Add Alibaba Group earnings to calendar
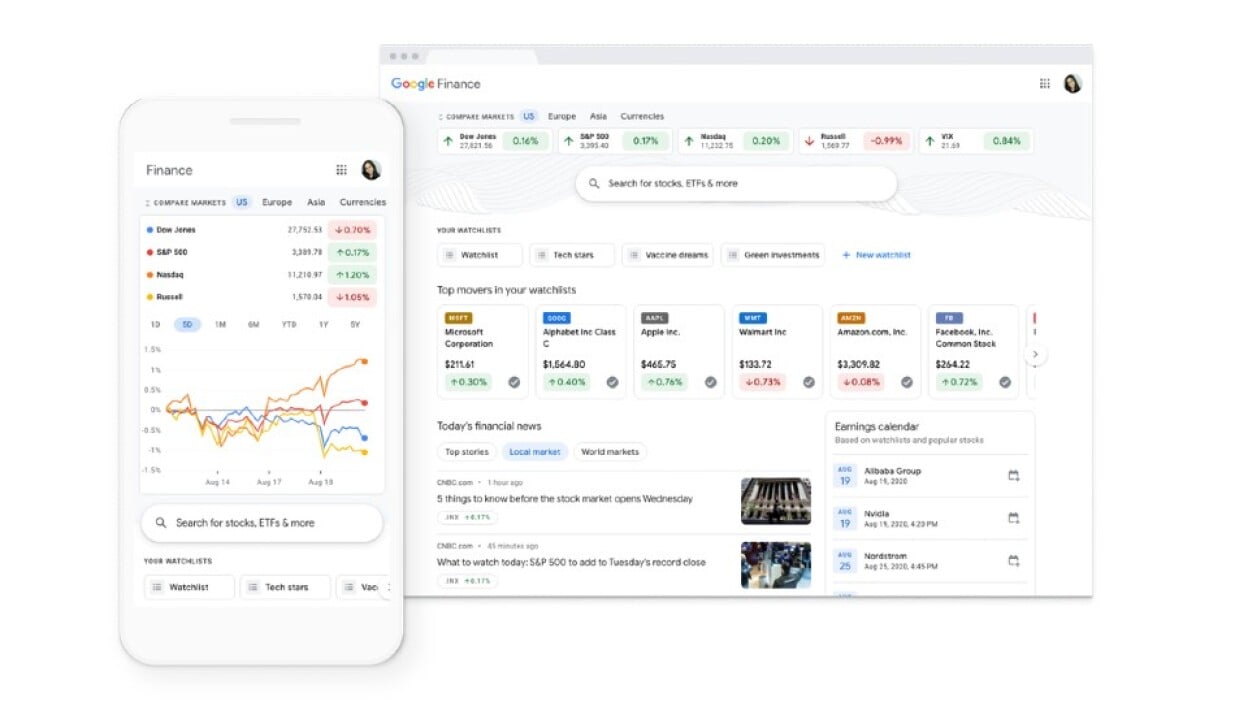The width and height of the screenshot is (1248, 702). (1014, 475)
